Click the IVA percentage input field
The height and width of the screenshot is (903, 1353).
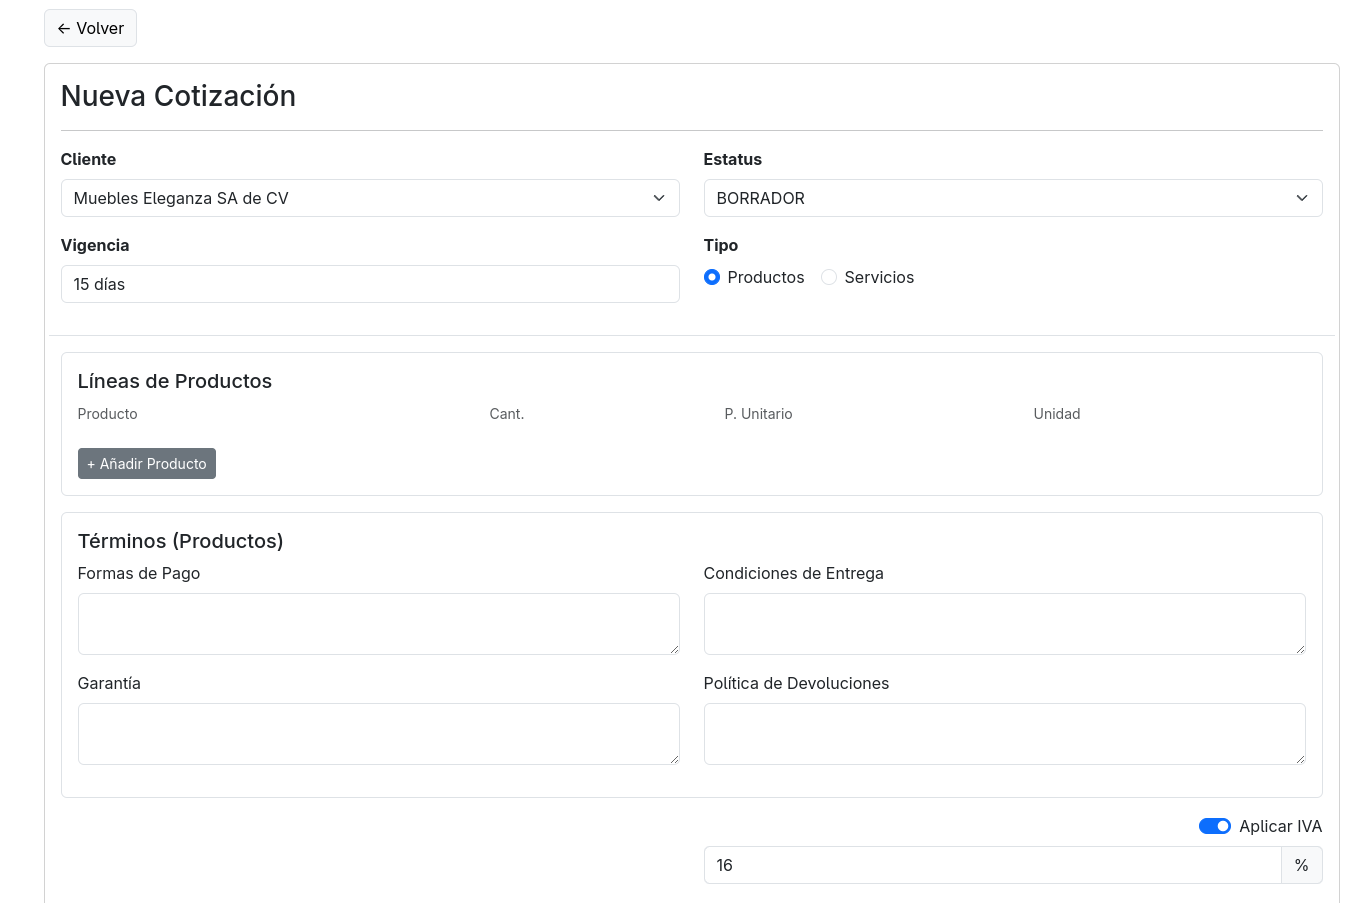coord(992,865)
